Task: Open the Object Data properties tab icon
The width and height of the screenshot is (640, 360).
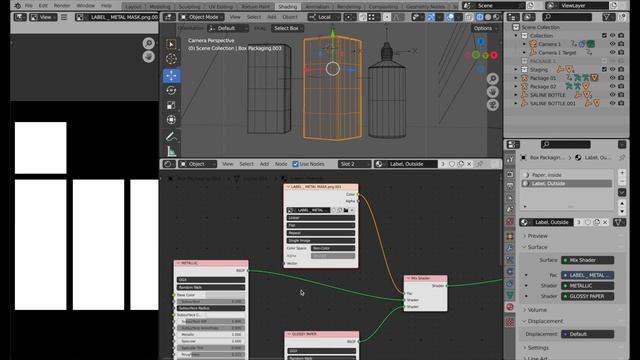Action: point(510,295)
